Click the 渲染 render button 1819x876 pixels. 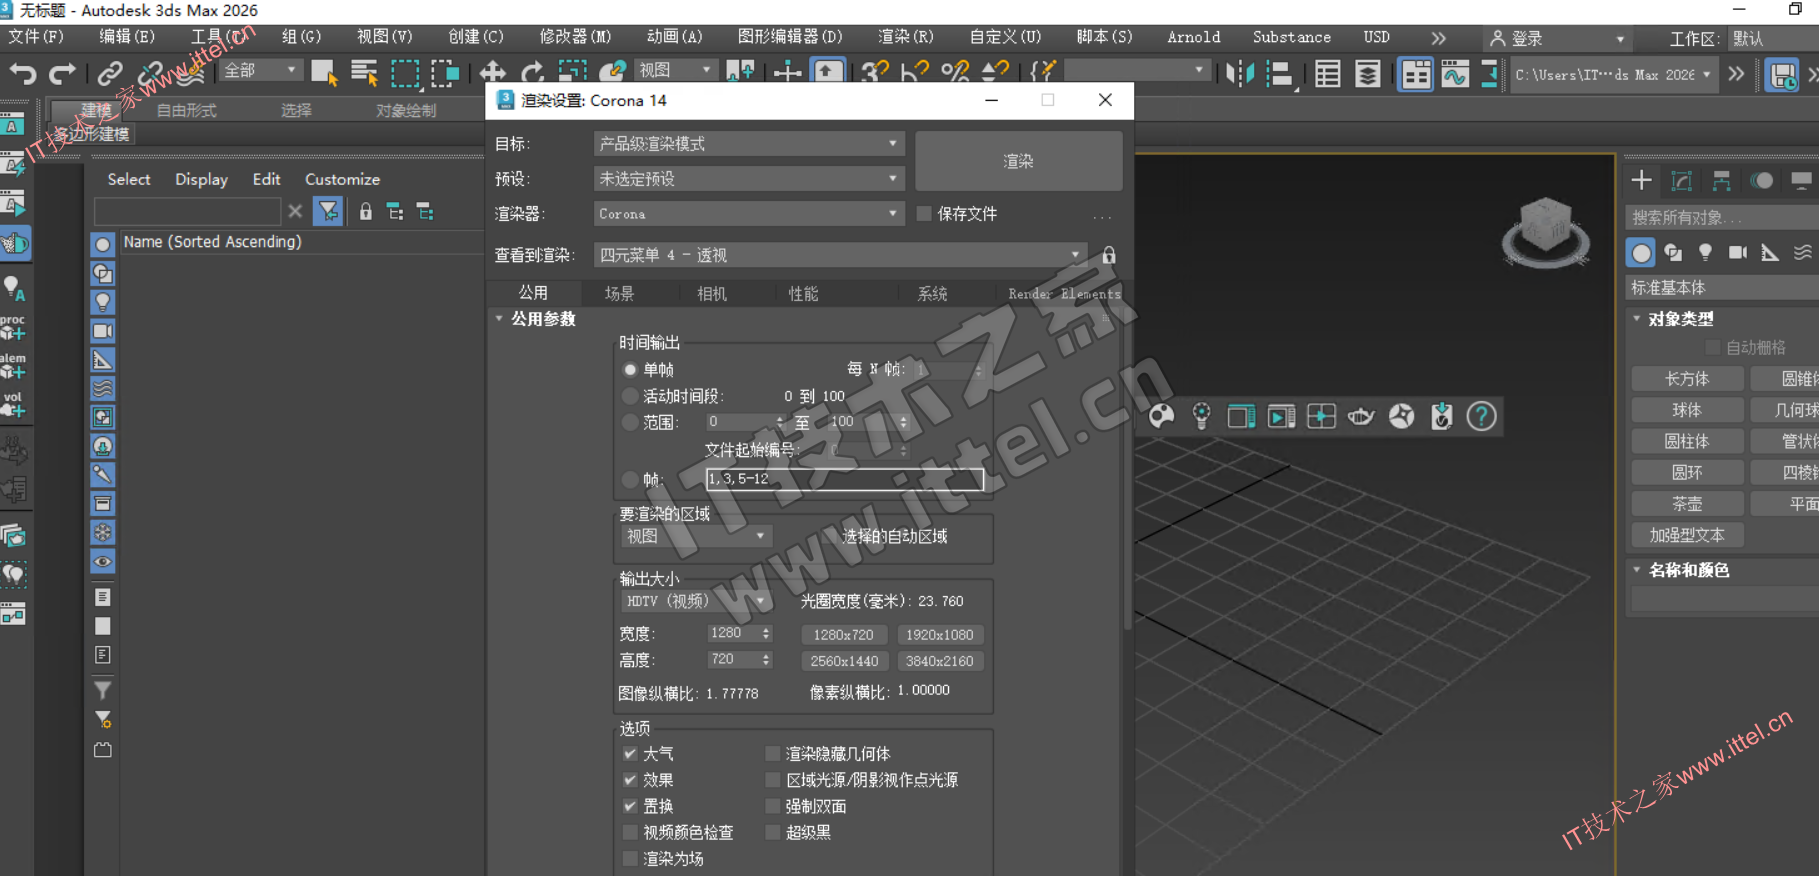tap(1018, 161)
